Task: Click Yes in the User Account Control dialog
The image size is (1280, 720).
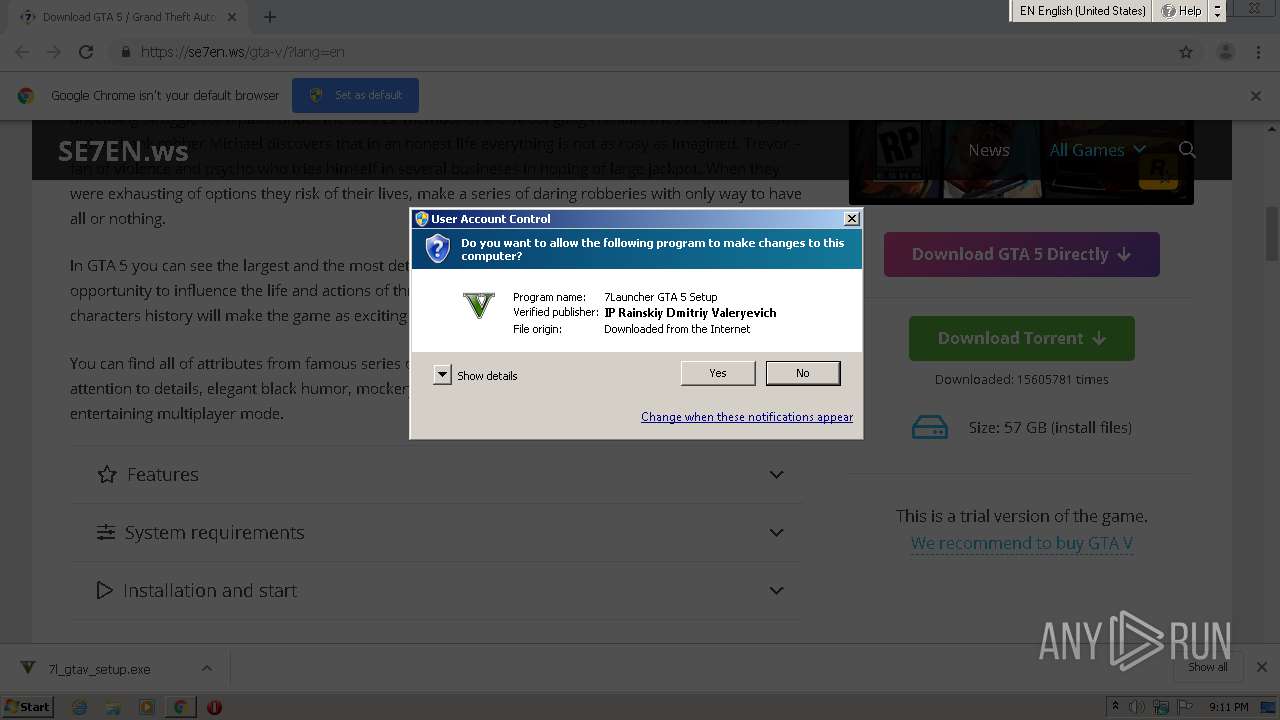Action: click(x=718, y=373)
